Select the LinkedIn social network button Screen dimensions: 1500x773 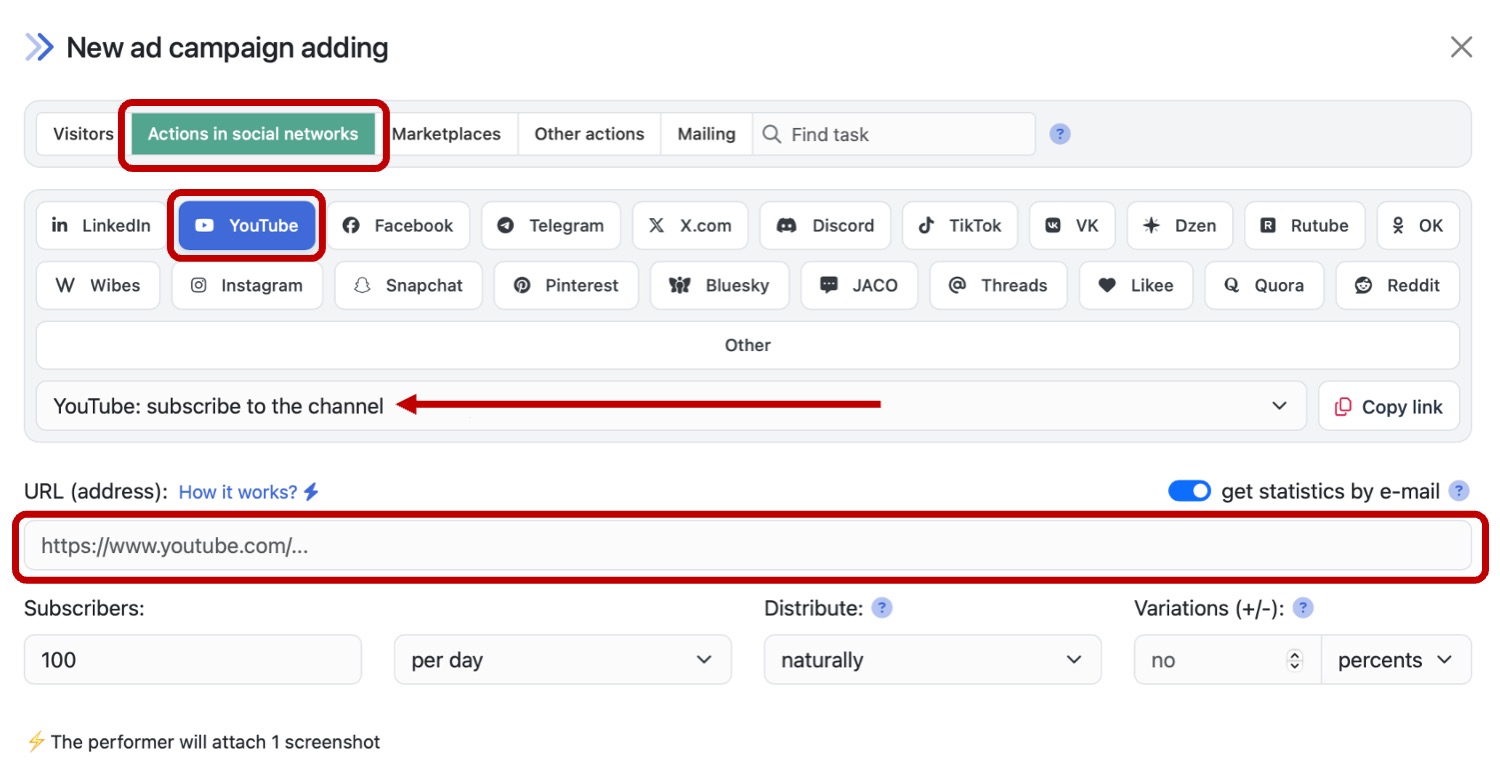100,226
